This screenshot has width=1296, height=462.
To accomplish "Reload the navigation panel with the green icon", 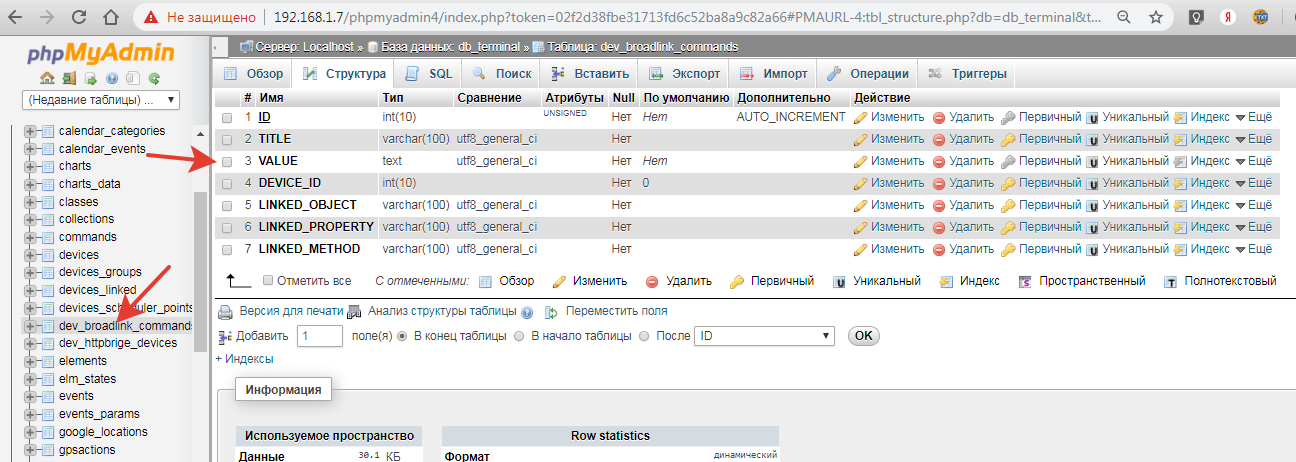I will tap(154, 78).
